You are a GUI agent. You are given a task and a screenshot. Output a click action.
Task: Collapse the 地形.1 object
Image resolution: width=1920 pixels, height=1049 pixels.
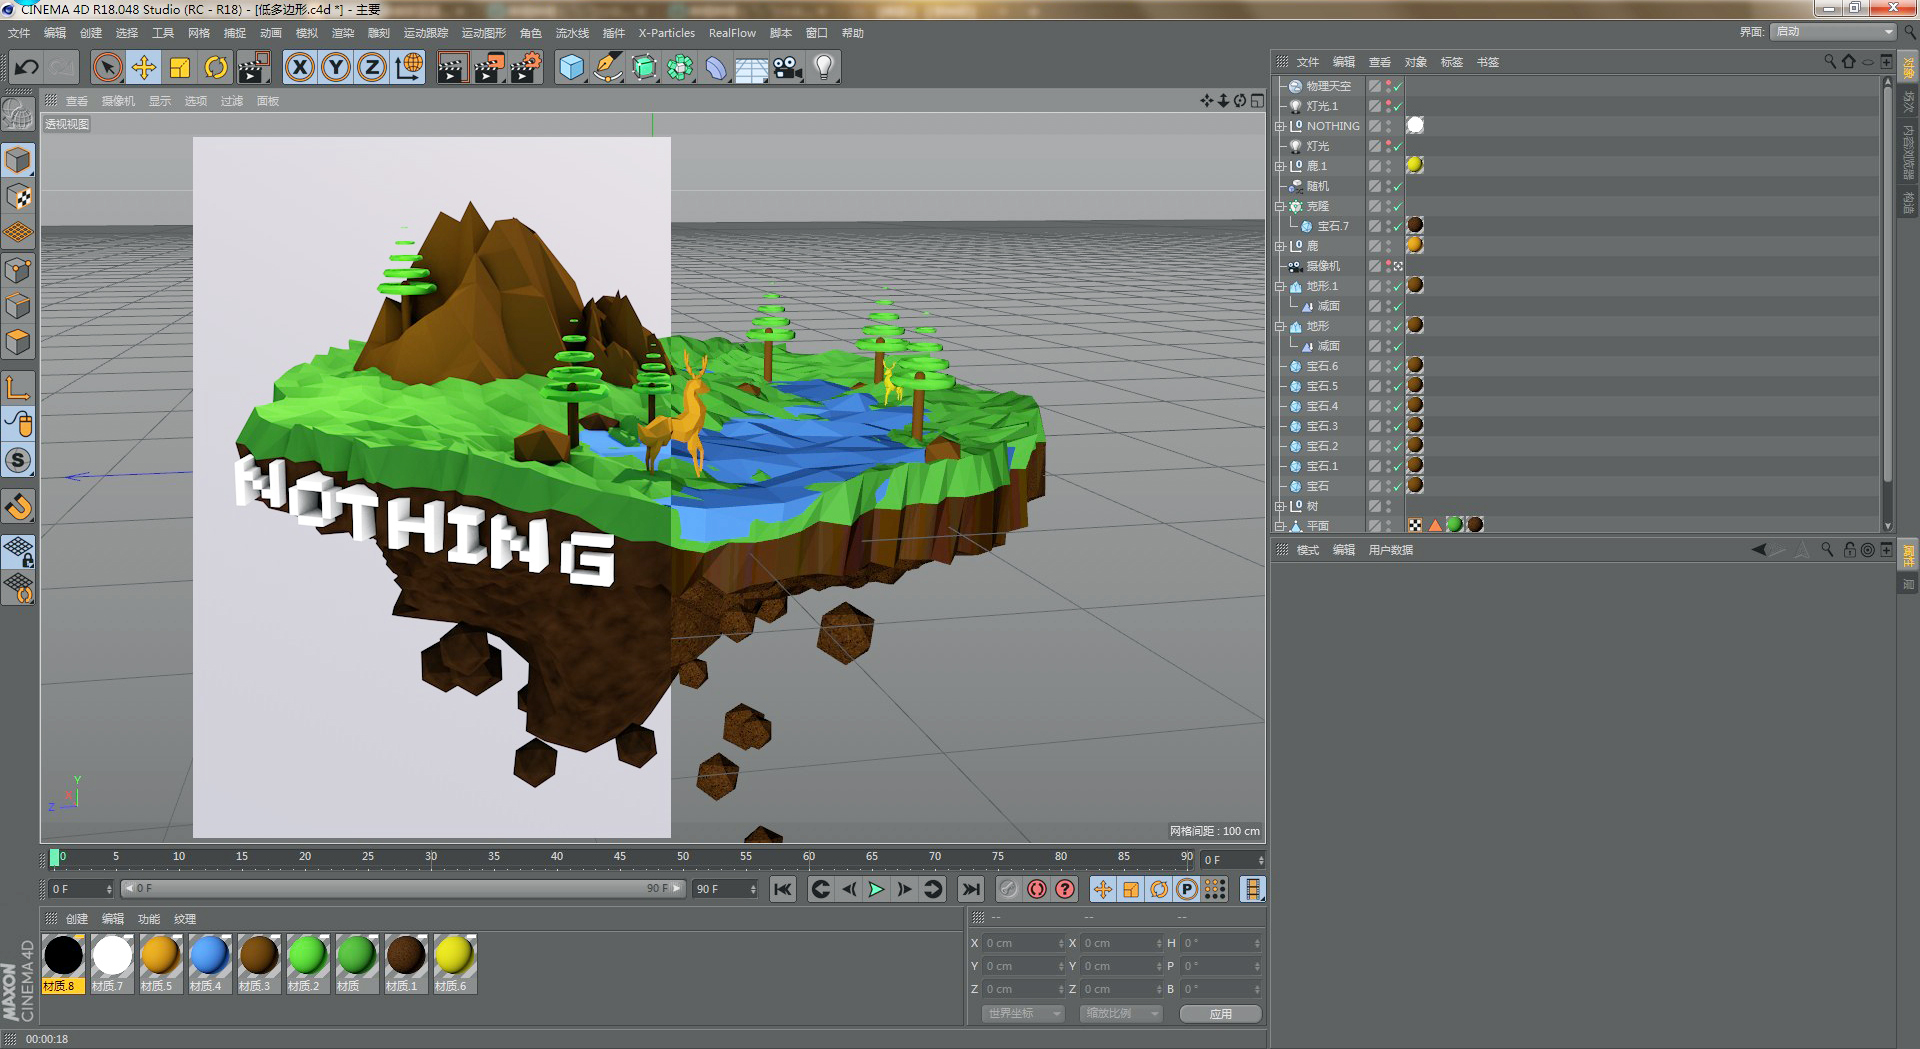[x=1279, y=286]
